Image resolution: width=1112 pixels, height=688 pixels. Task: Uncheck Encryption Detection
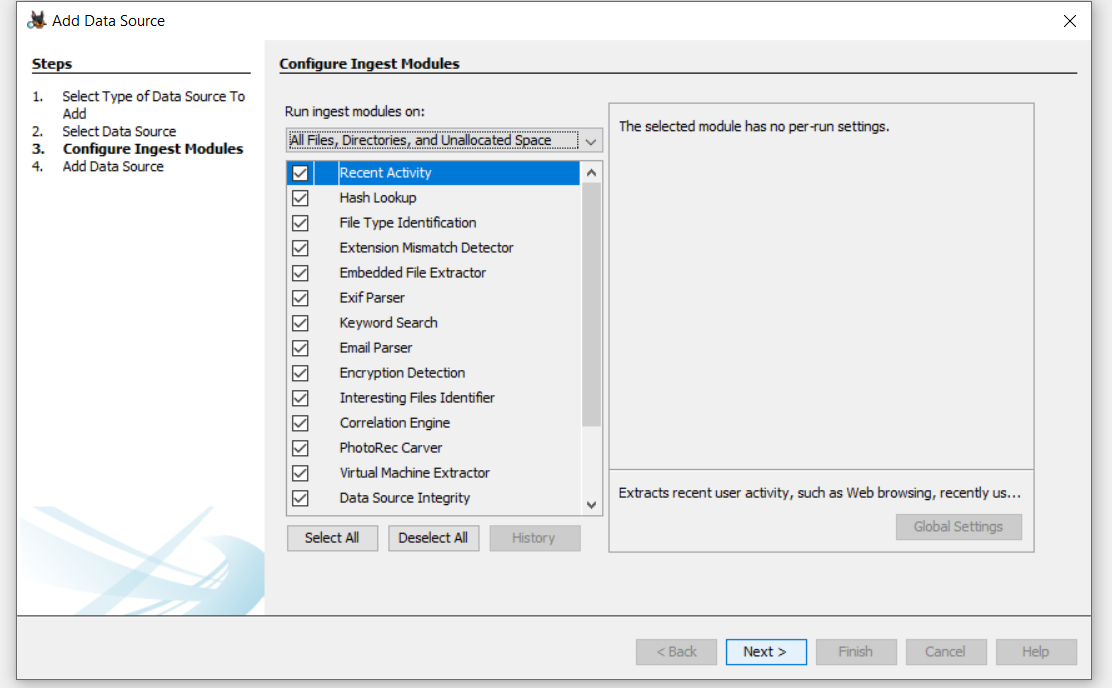click(x=300, y=372)
